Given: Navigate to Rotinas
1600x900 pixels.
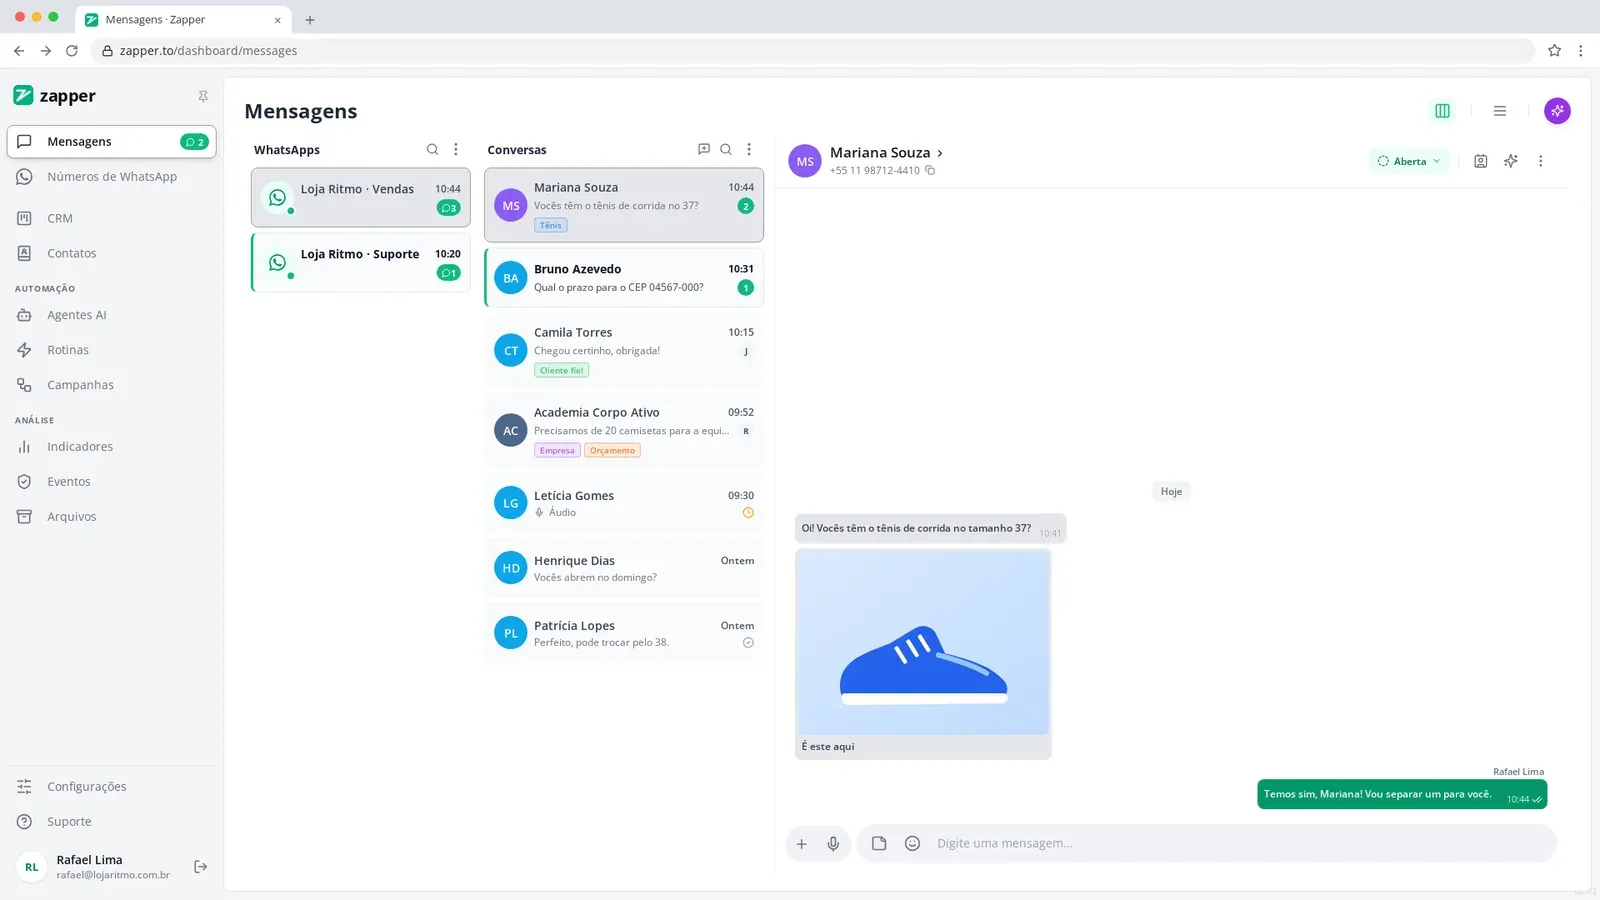Looking at the screenshot, I should (111, 350).
